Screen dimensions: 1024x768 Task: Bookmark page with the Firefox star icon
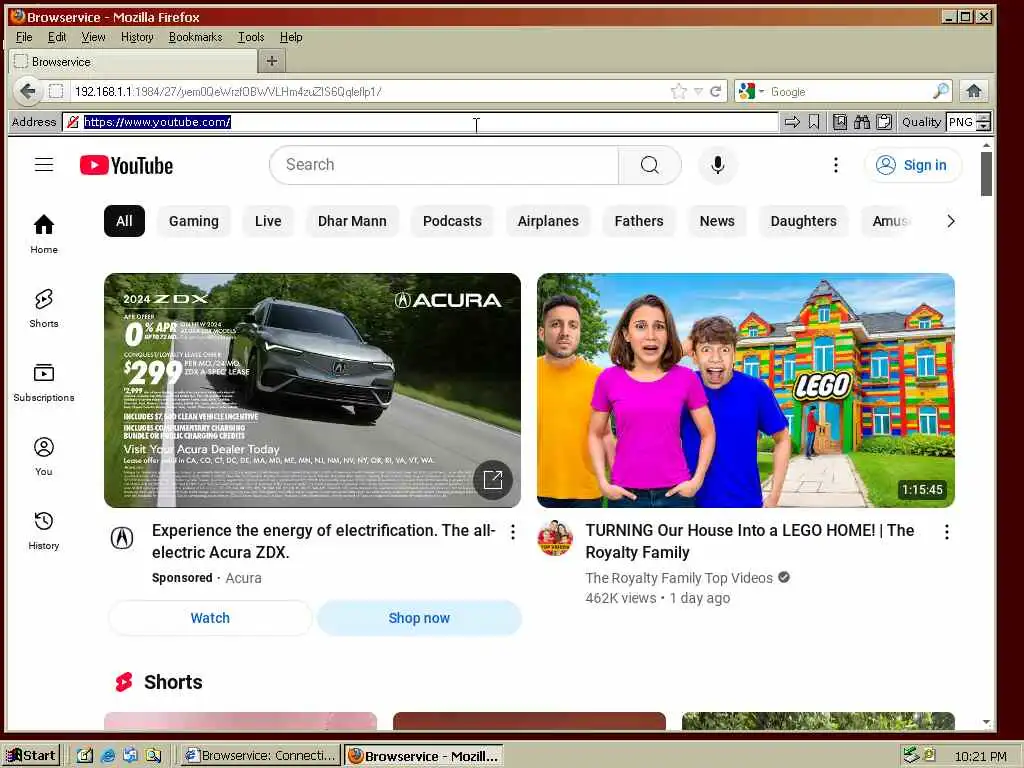click(x=679, y=91)
